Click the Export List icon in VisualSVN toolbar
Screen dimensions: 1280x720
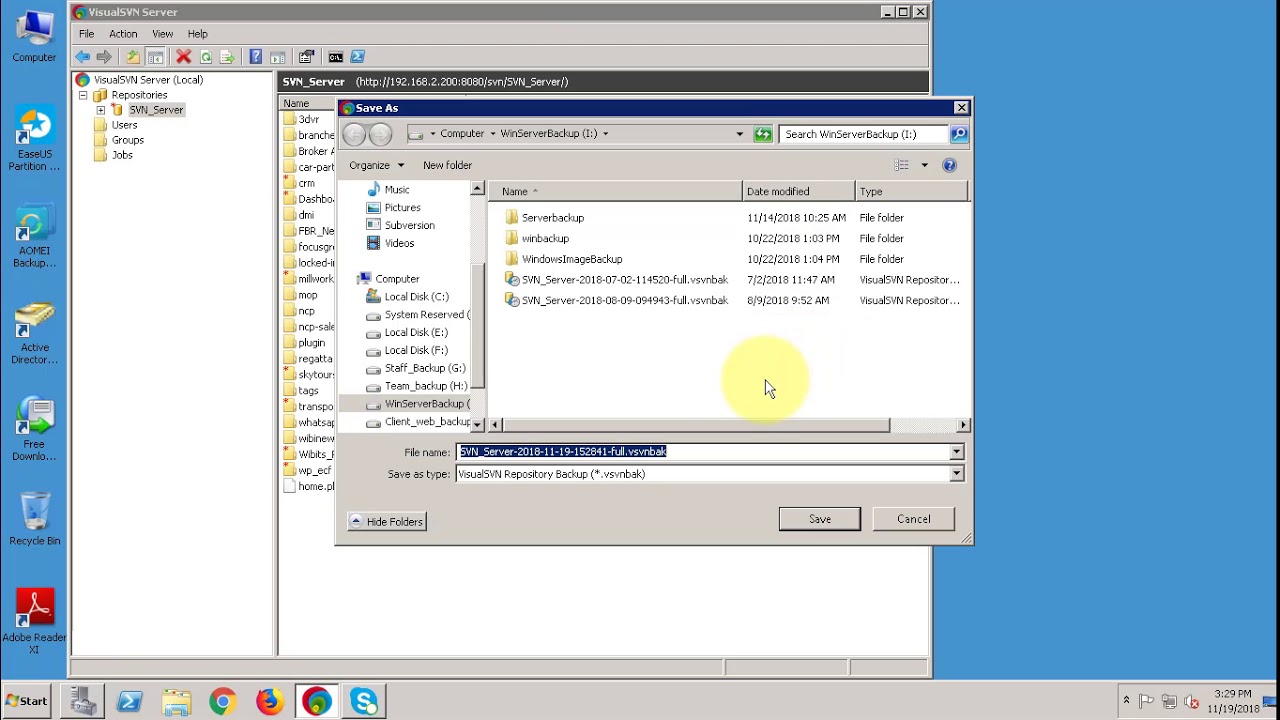pyautogui.click(x=227, y=57)
